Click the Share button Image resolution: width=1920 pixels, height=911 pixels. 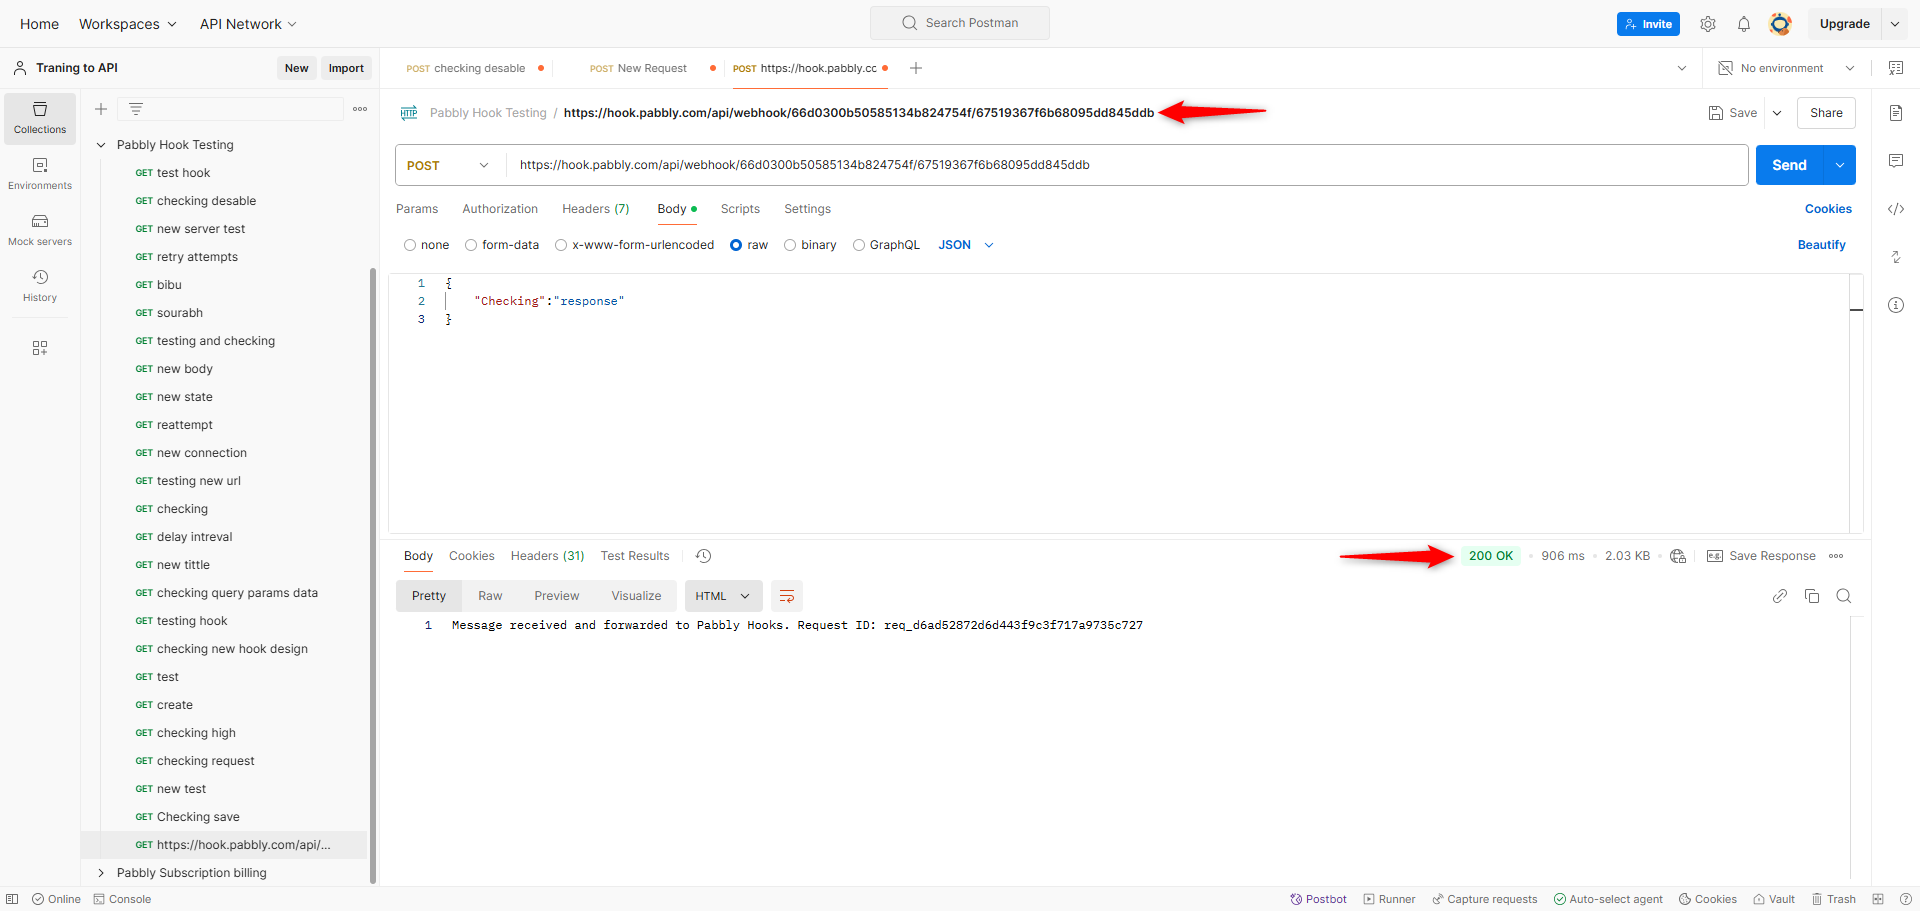pyautogui.click(x=1826, y=113)
